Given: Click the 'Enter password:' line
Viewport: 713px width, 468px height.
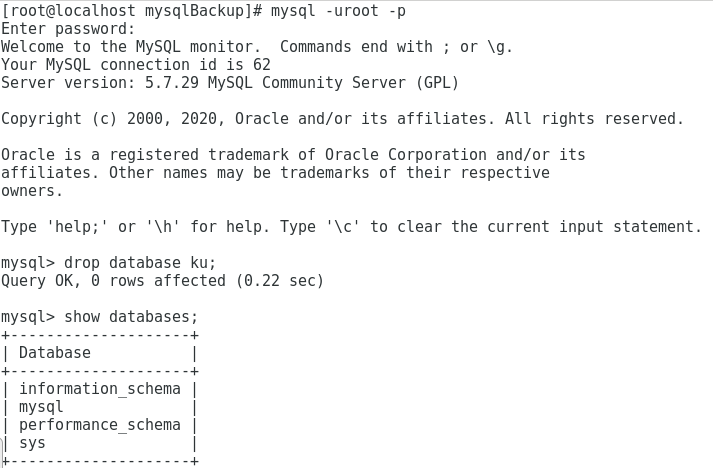Looking at the screenshot, I should pos(68,29).
